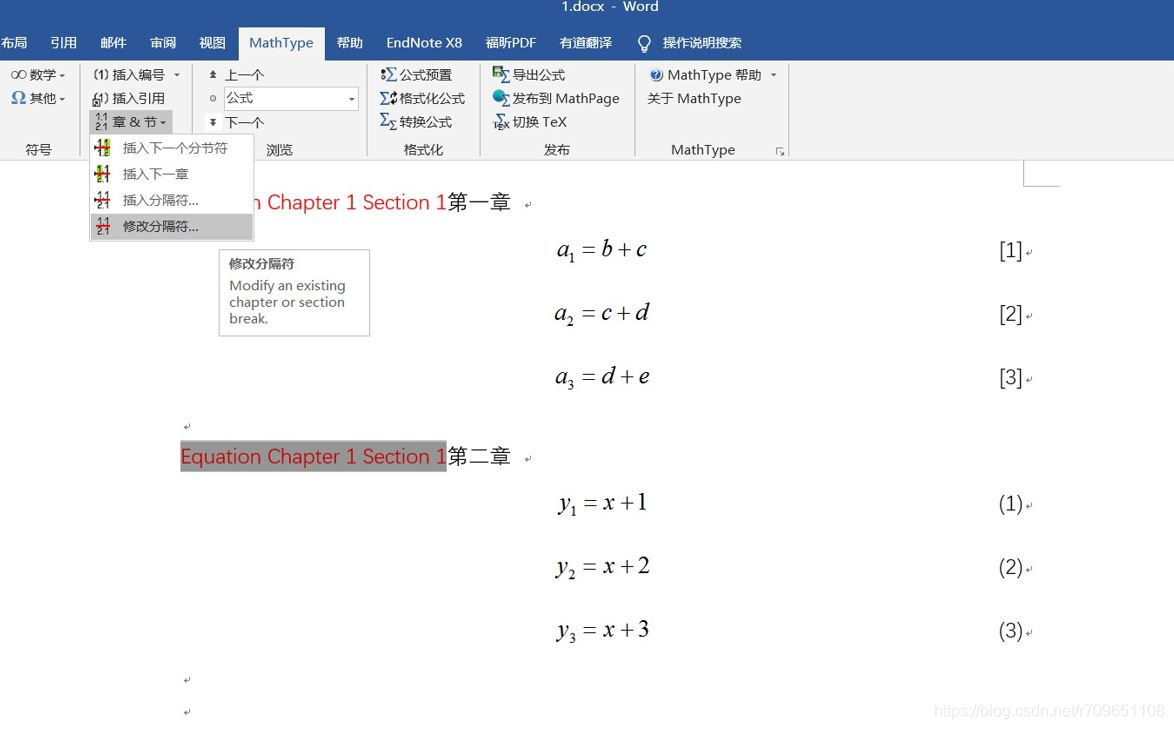Go to previous equation with 上一个
1174x729 pixels.
236,75
